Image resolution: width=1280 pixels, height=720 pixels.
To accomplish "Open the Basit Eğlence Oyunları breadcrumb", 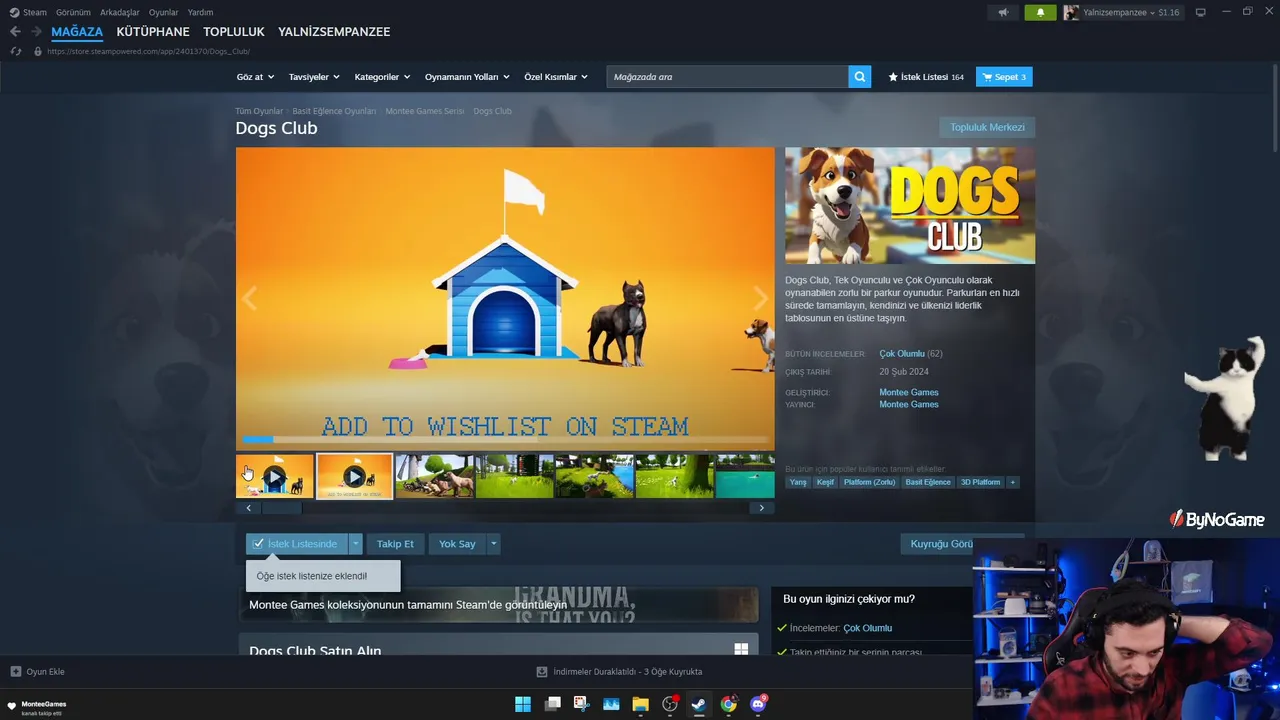I will coord(334,111).
